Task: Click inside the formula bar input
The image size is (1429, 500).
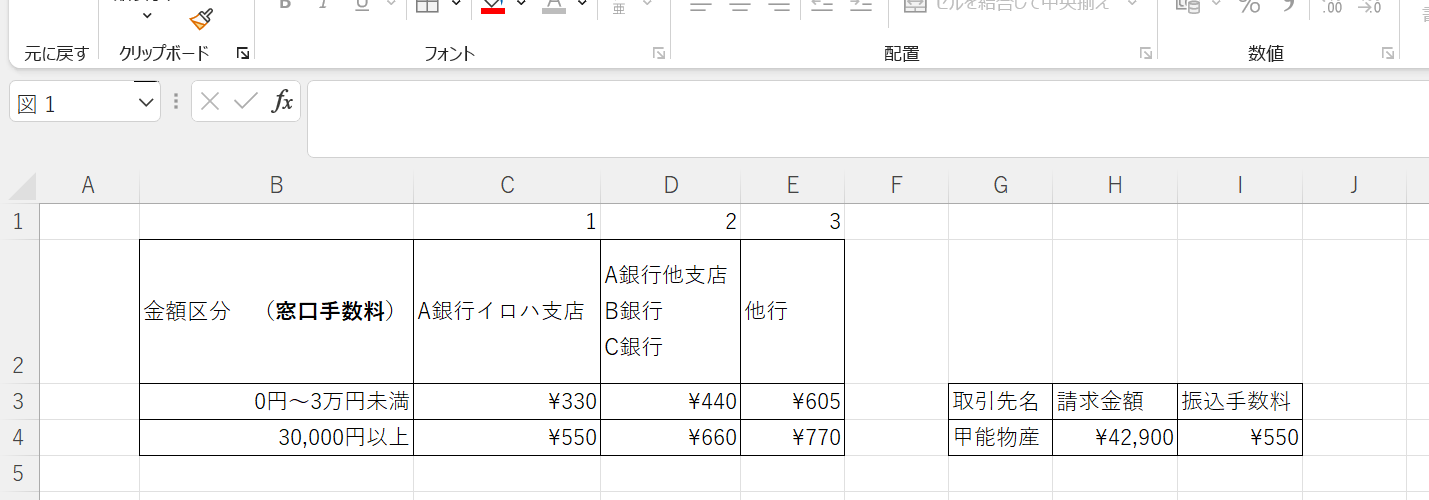Action: (860, 118)
